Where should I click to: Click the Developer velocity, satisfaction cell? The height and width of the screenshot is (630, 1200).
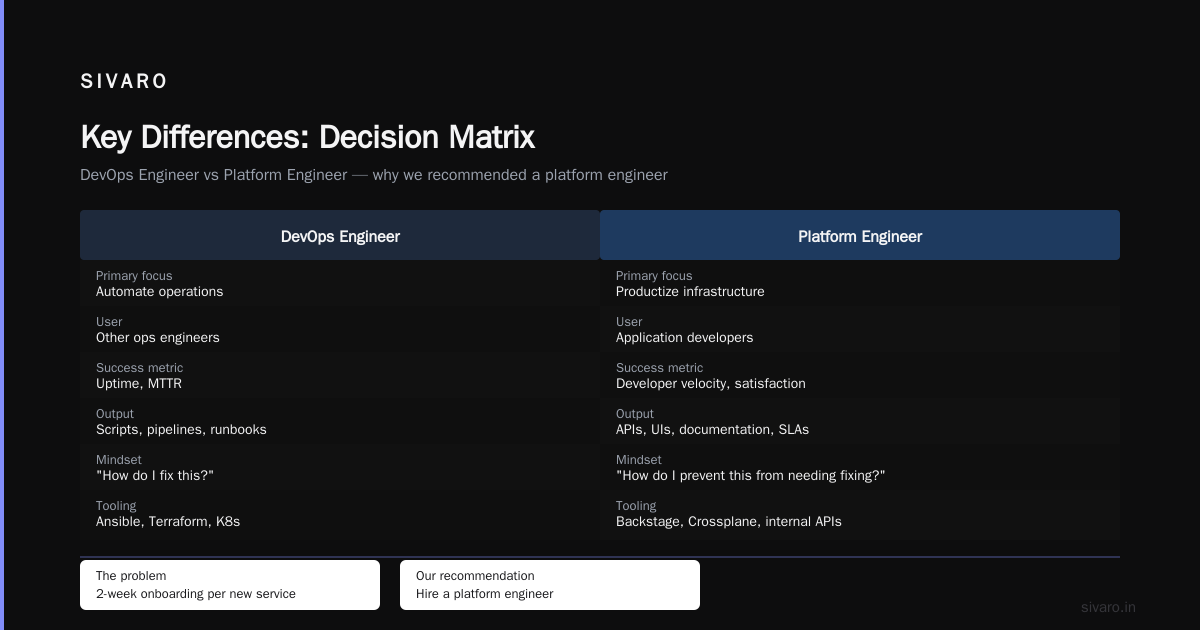860,376
